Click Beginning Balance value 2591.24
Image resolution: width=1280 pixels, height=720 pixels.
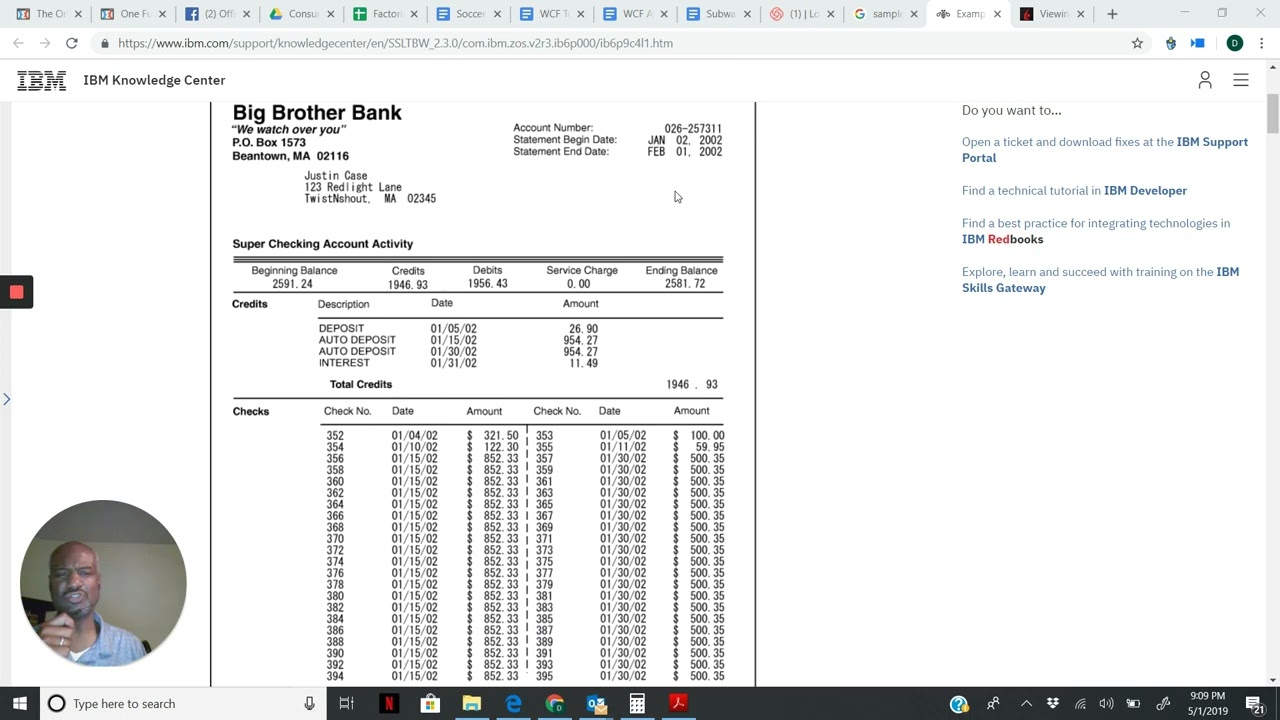point(292,284)
